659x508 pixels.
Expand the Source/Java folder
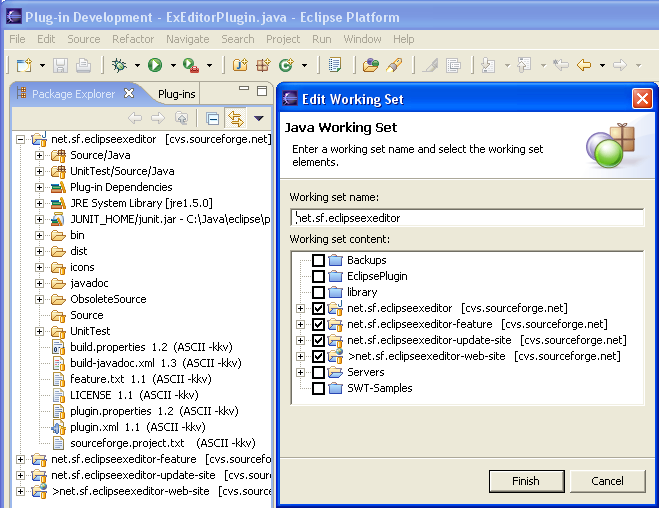[x=40, y=155]
